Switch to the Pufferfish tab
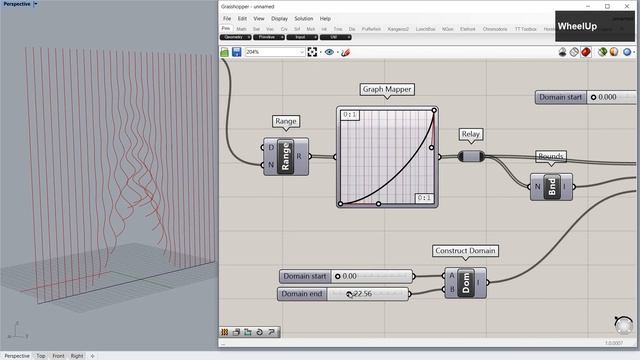The width and height of the screenshot is (640, 360). coord(371,29)
